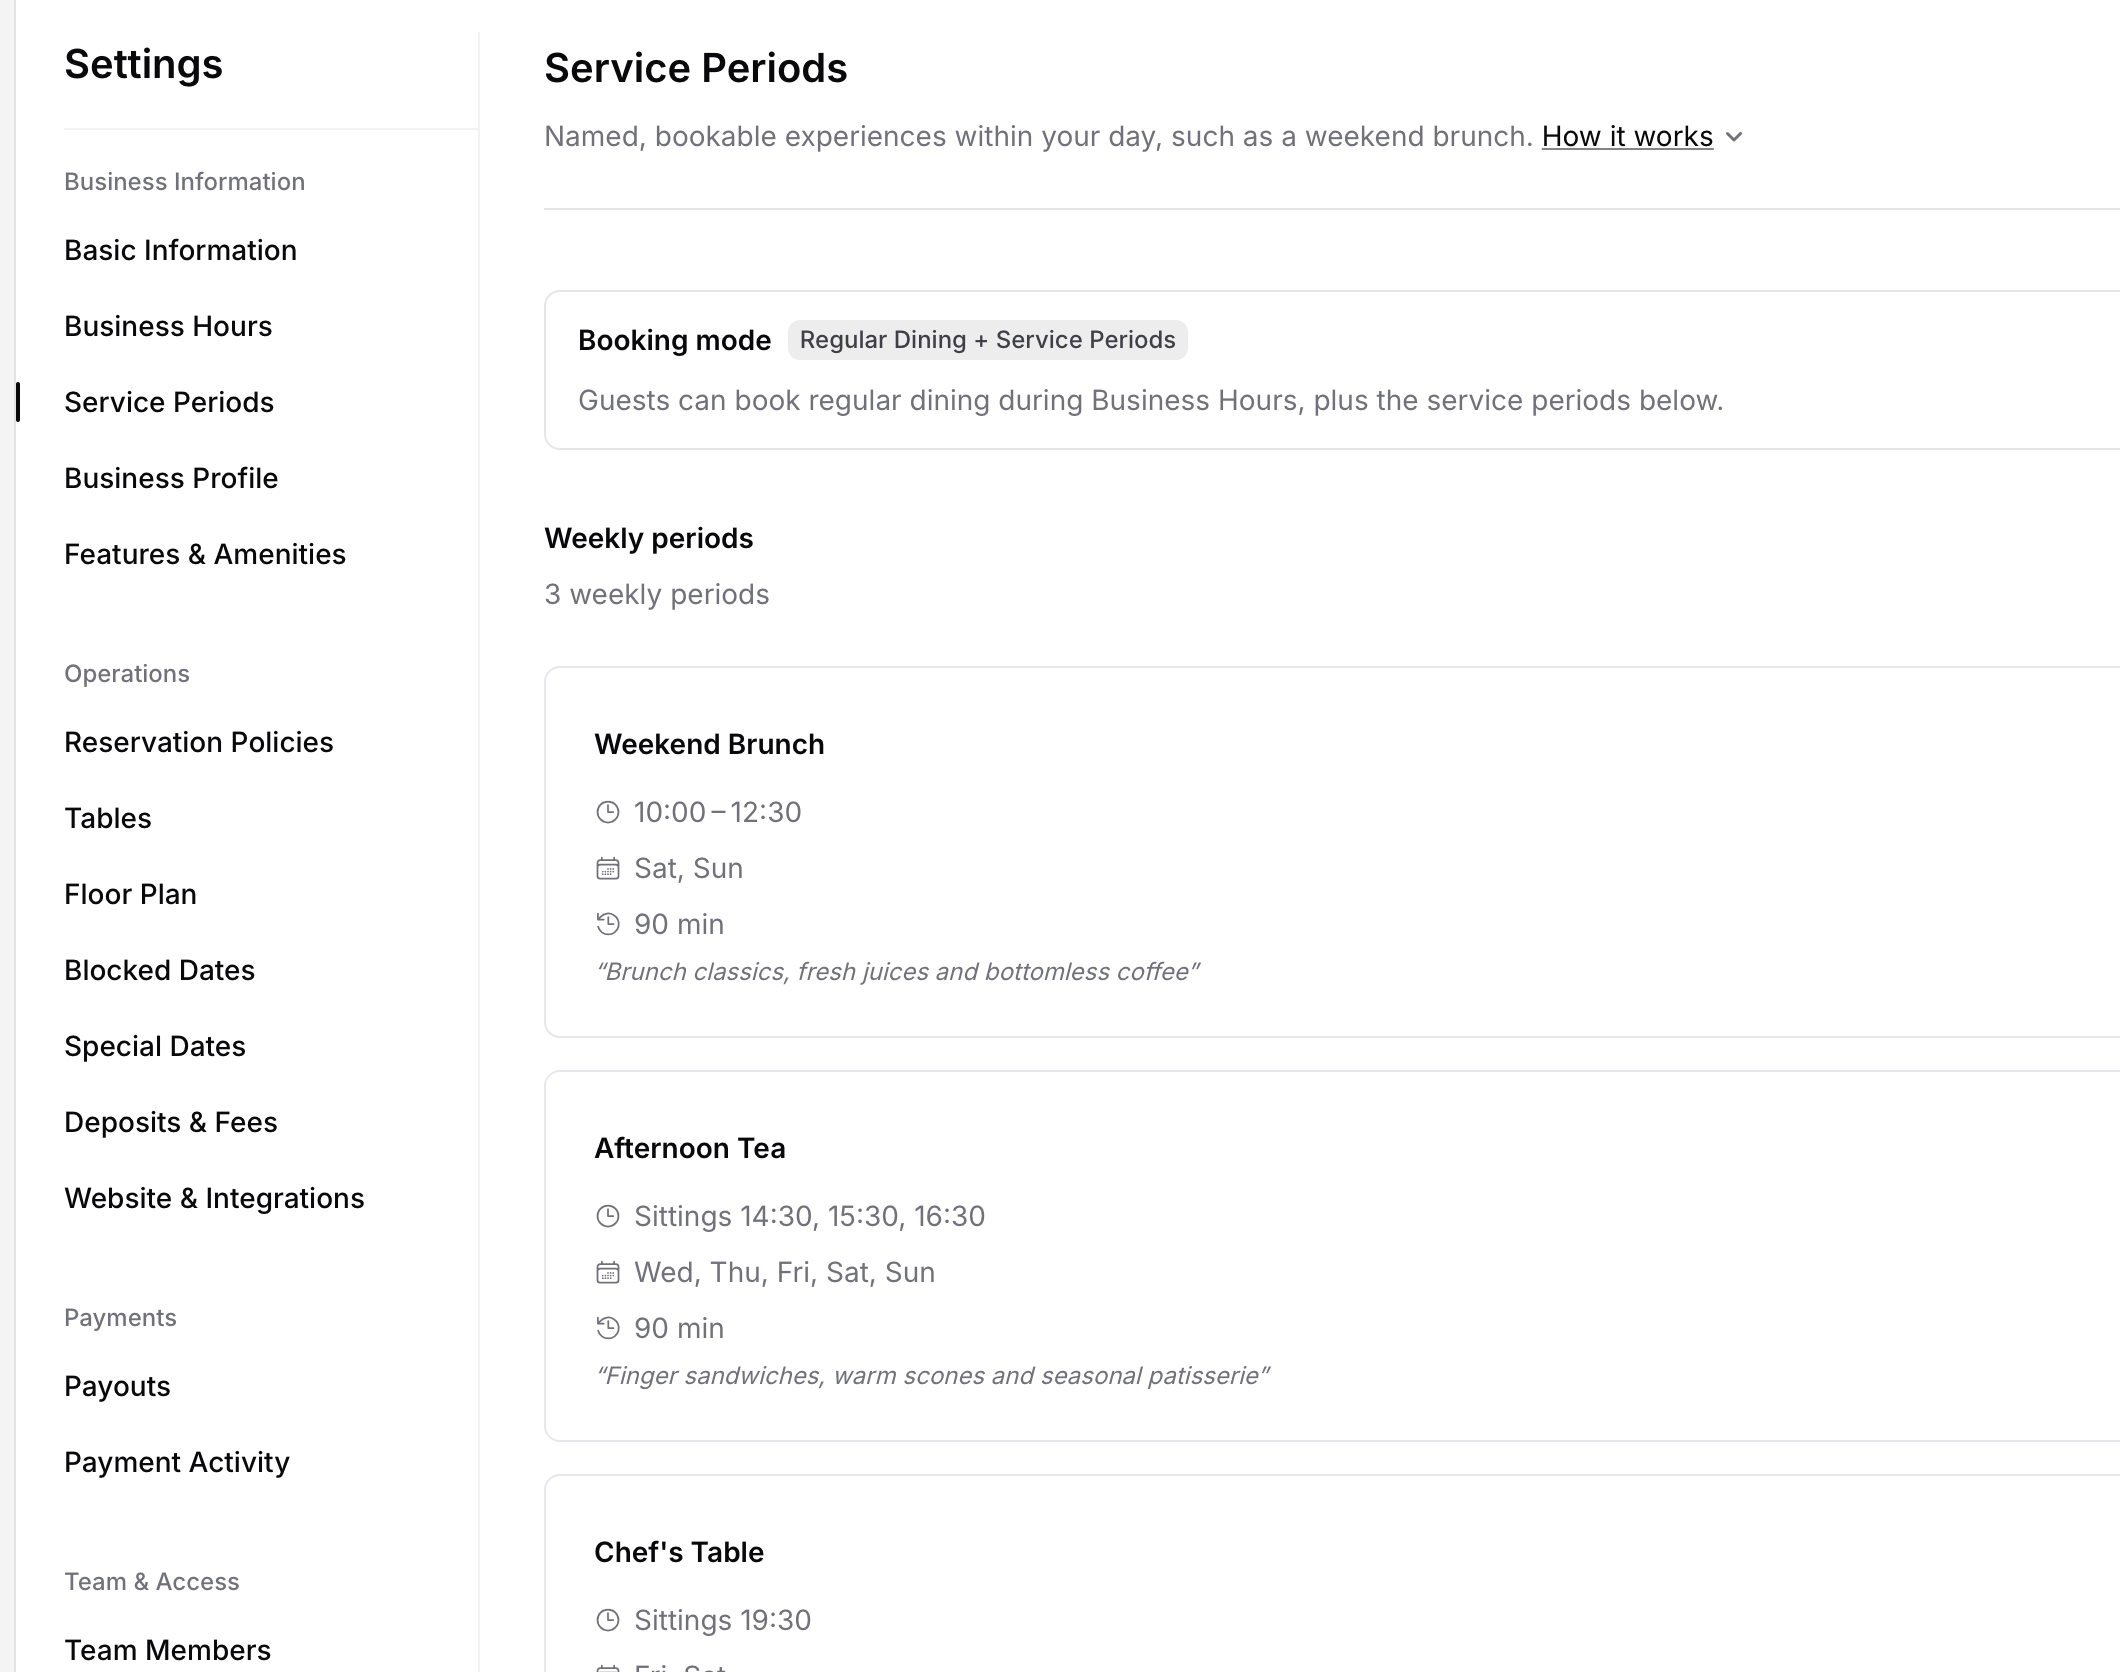Open the How it works link
This screenshot has height=1672, width=2120.
point(1627,136)
